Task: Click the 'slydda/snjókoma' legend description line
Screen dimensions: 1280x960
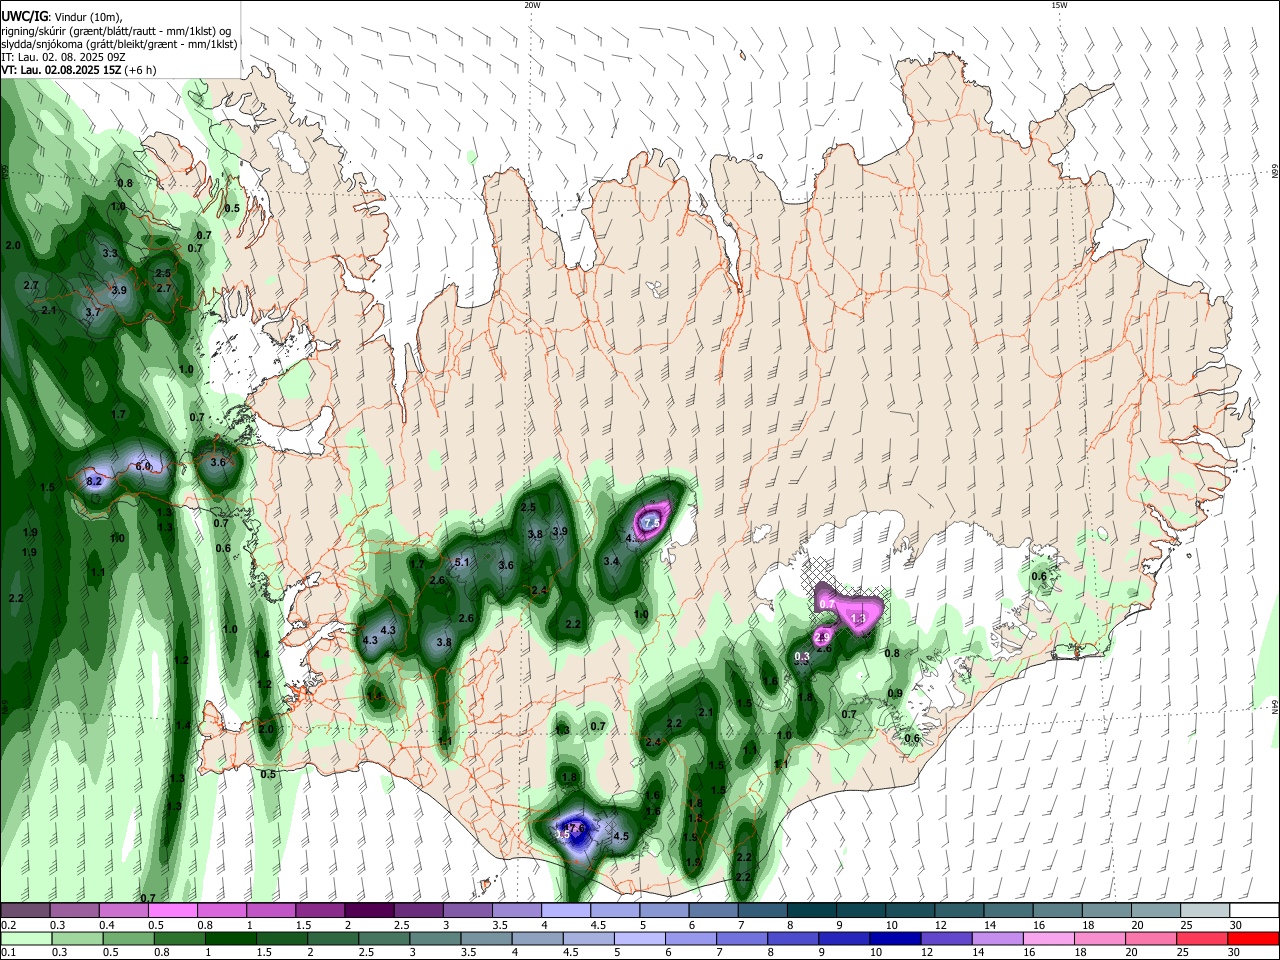Action: 119,44
